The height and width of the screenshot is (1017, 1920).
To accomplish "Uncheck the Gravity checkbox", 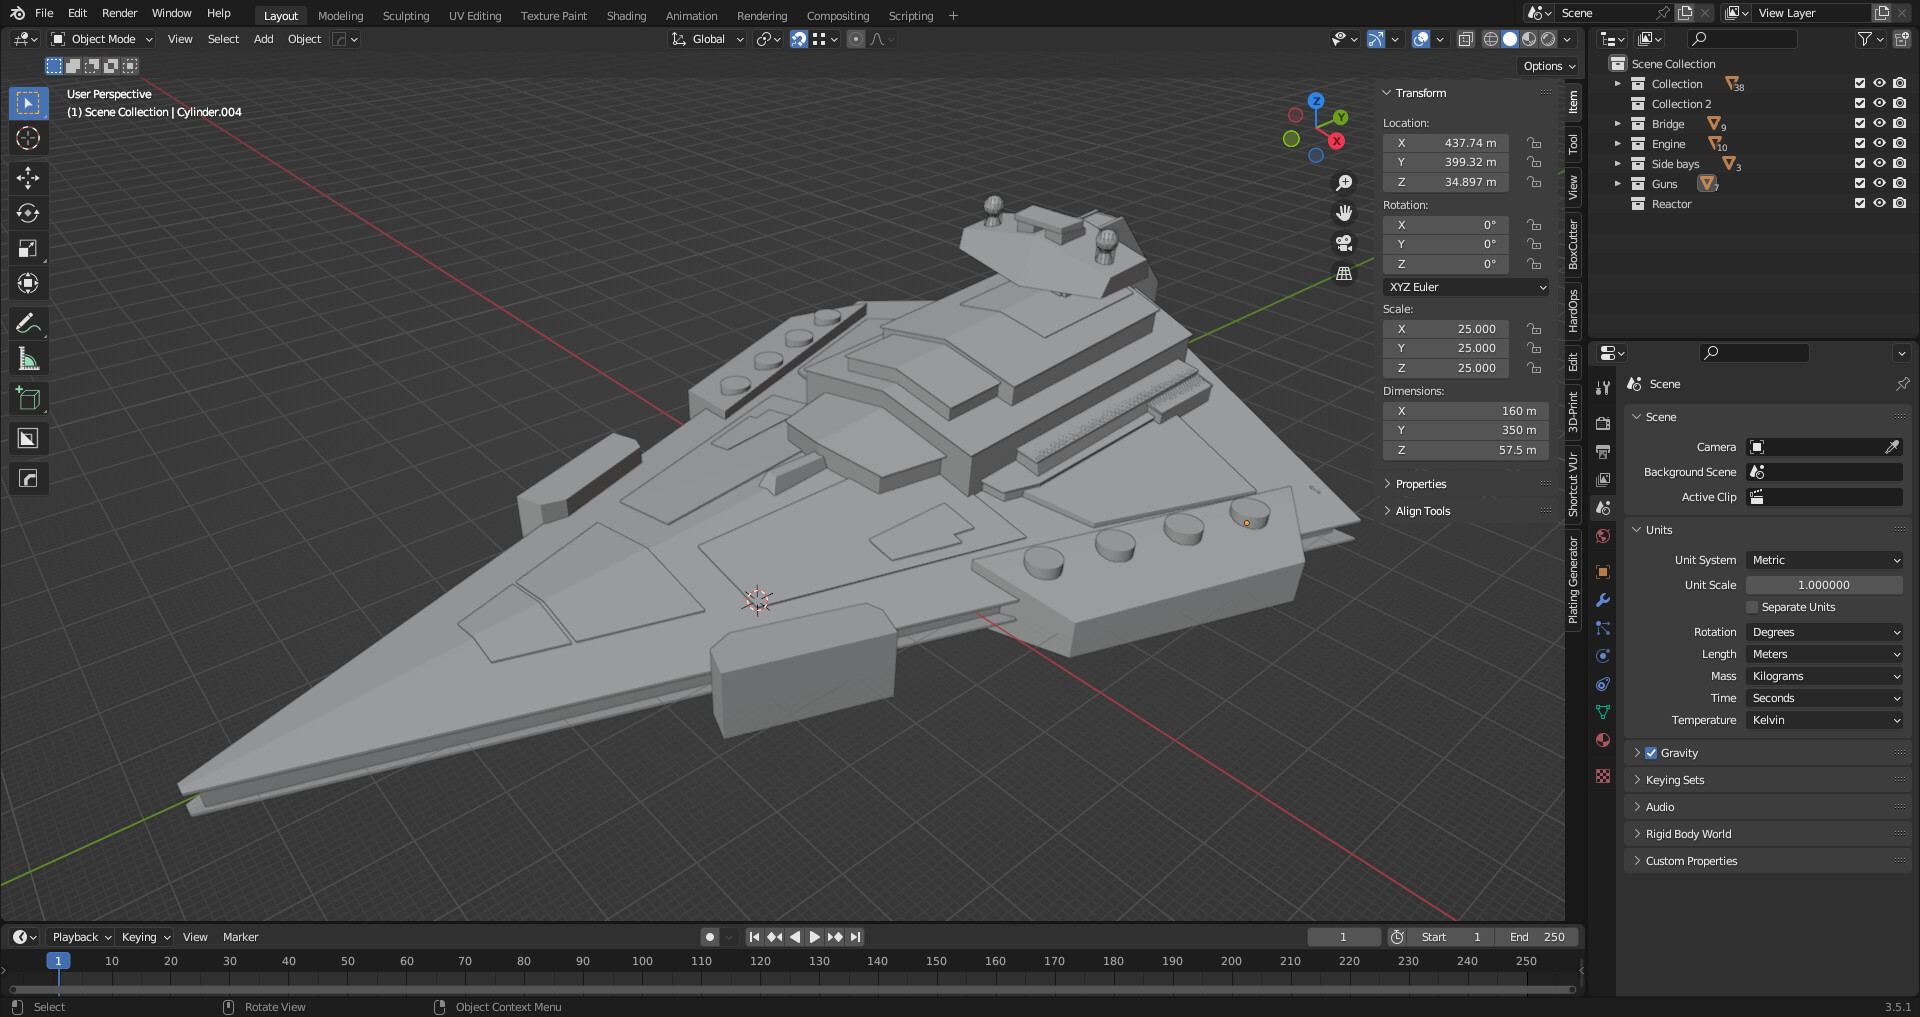I will pos(1651,753).
